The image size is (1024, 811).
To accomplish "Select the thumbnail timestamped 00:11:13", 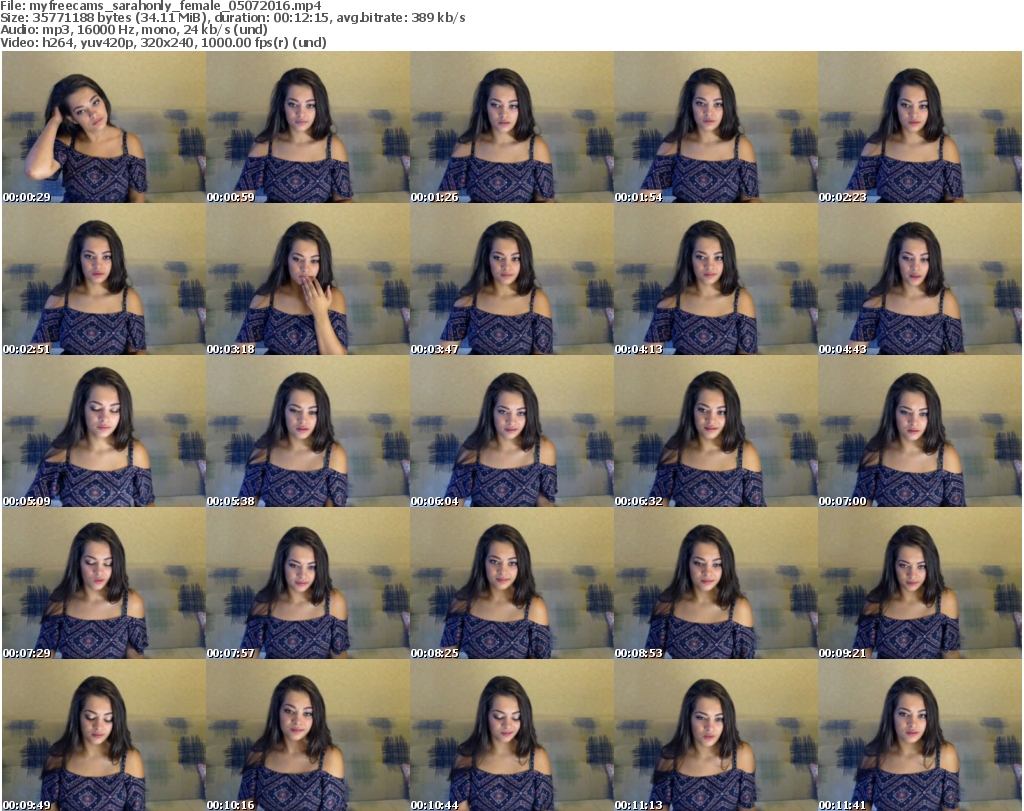I will tap(716, 735).
